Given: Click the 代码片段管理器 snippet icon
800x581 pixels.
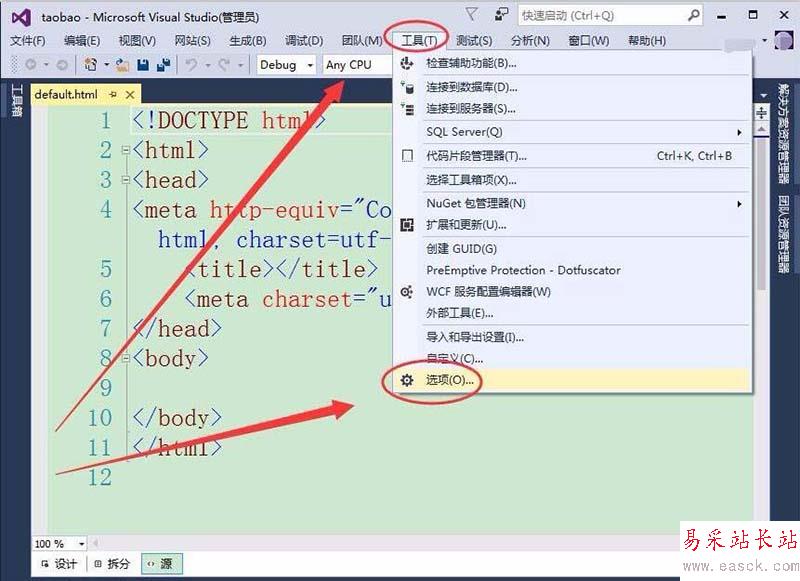Looking at the screenshot, I should [407, 156].
